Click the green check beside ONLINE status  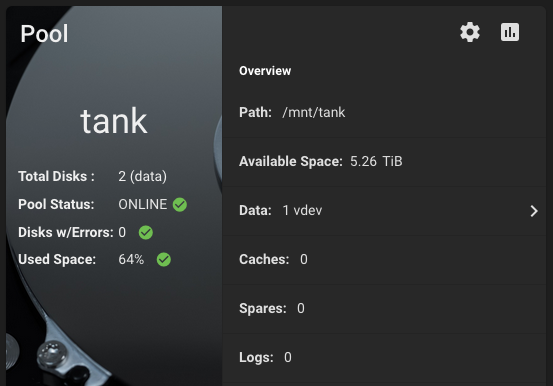click(x=180, y=205)
